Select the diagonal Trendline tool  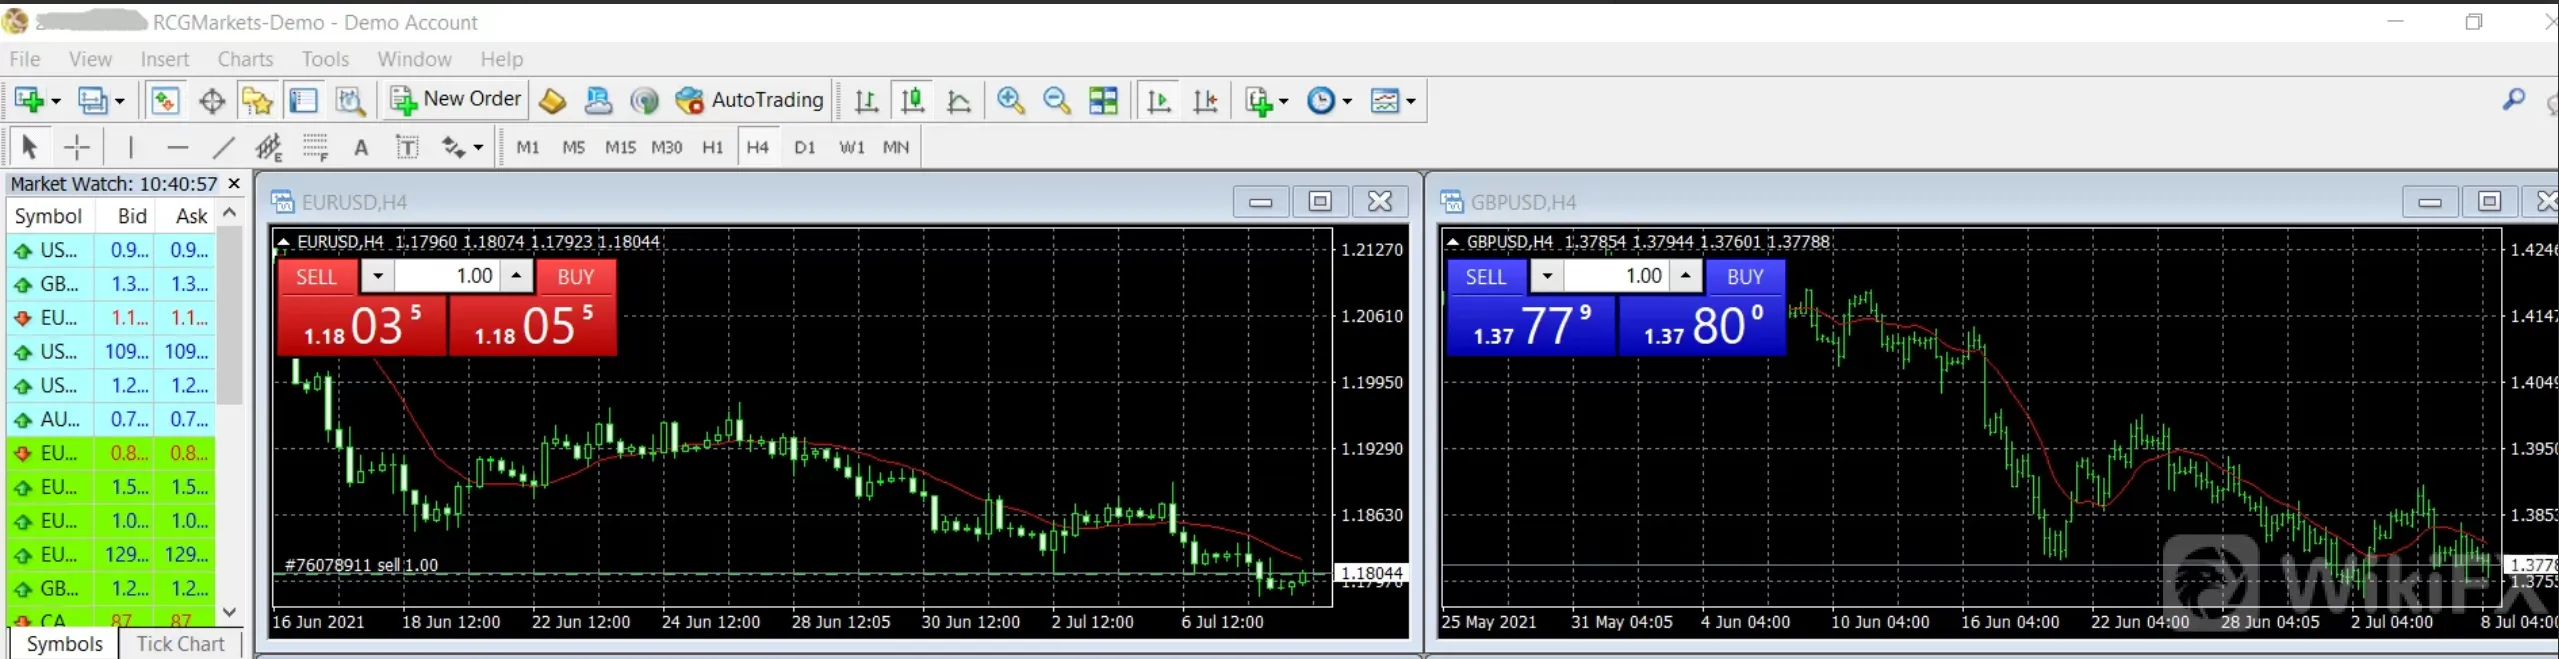223,147
